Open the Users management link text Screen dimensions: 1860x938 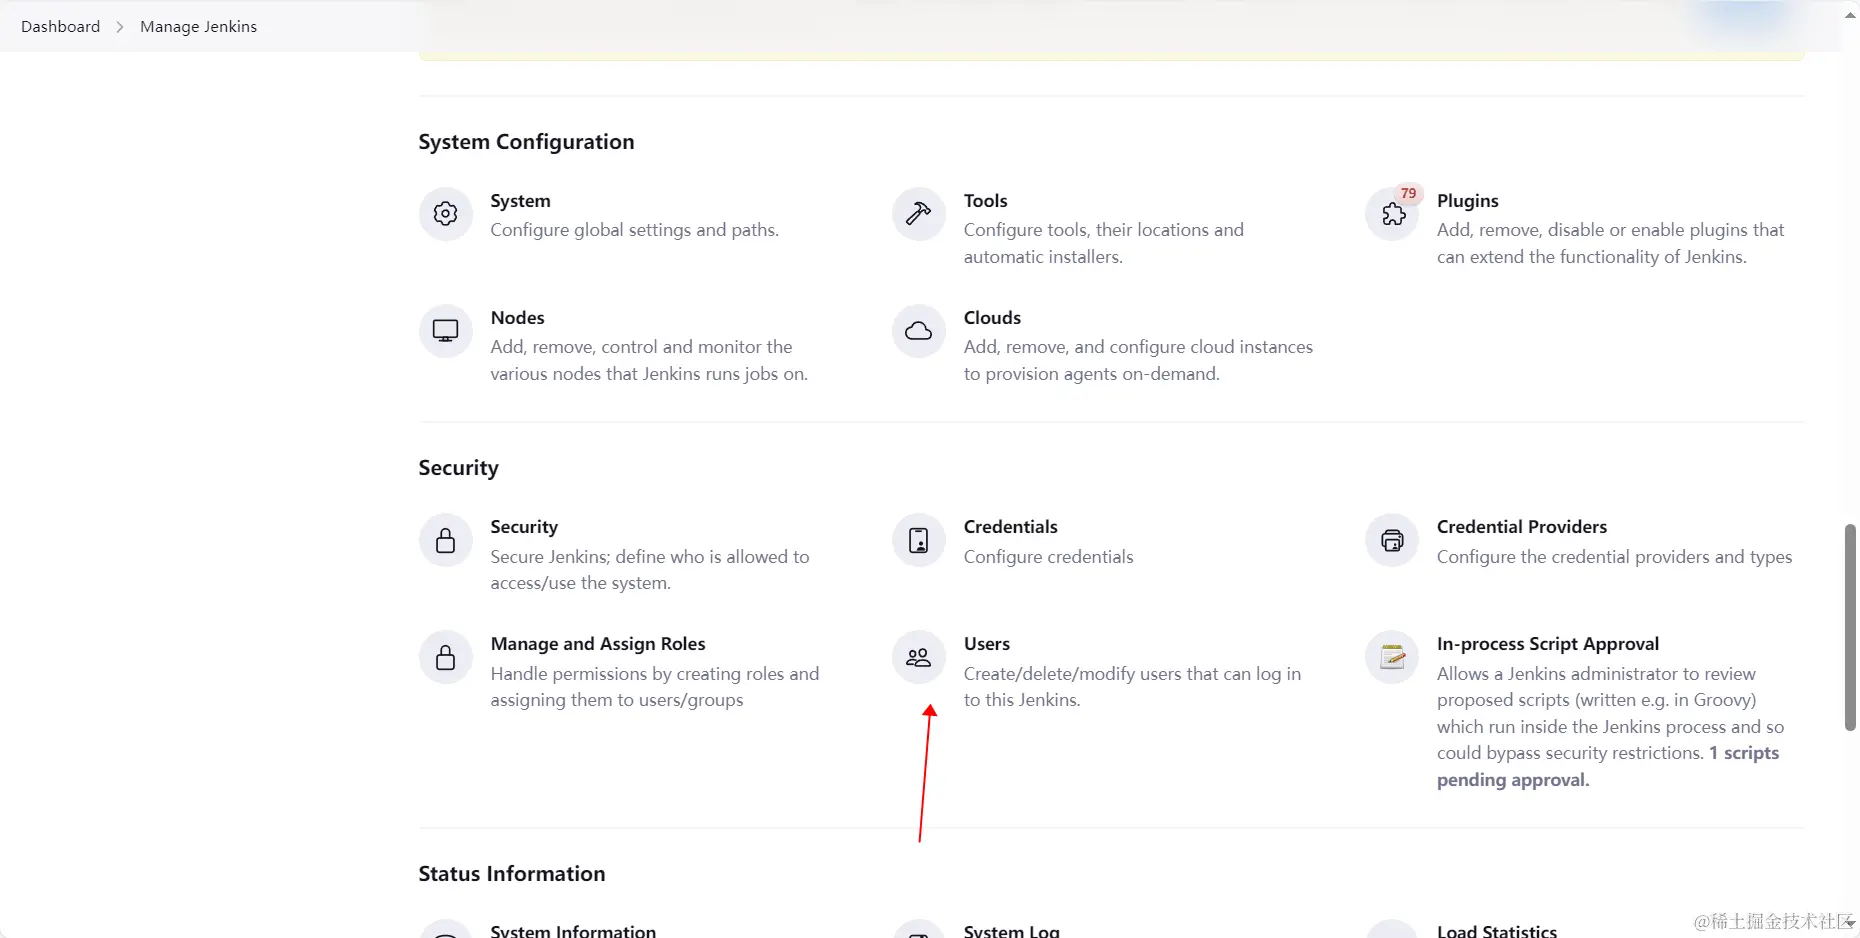pyautogui.click(x=986, y=644)
